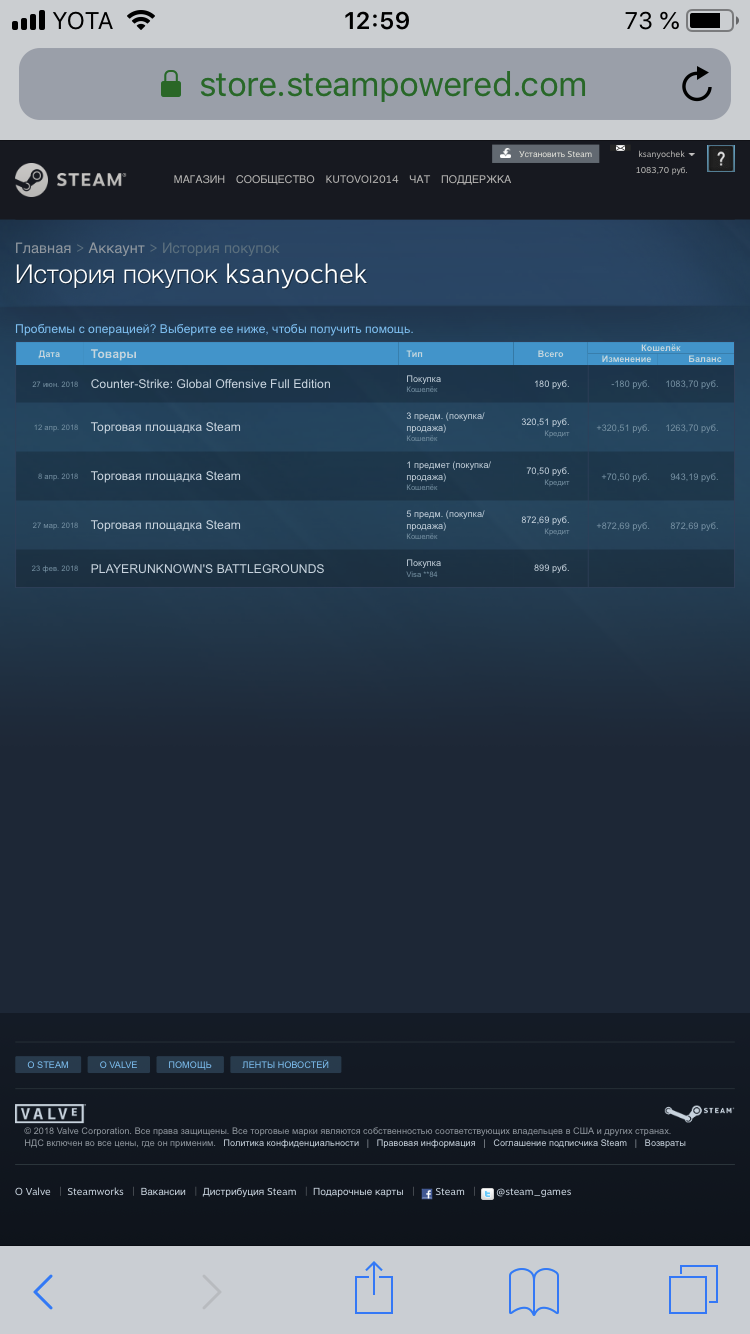Open the ЧАТ menu item
The image size is (750, 1334).
tap(420, 179)
